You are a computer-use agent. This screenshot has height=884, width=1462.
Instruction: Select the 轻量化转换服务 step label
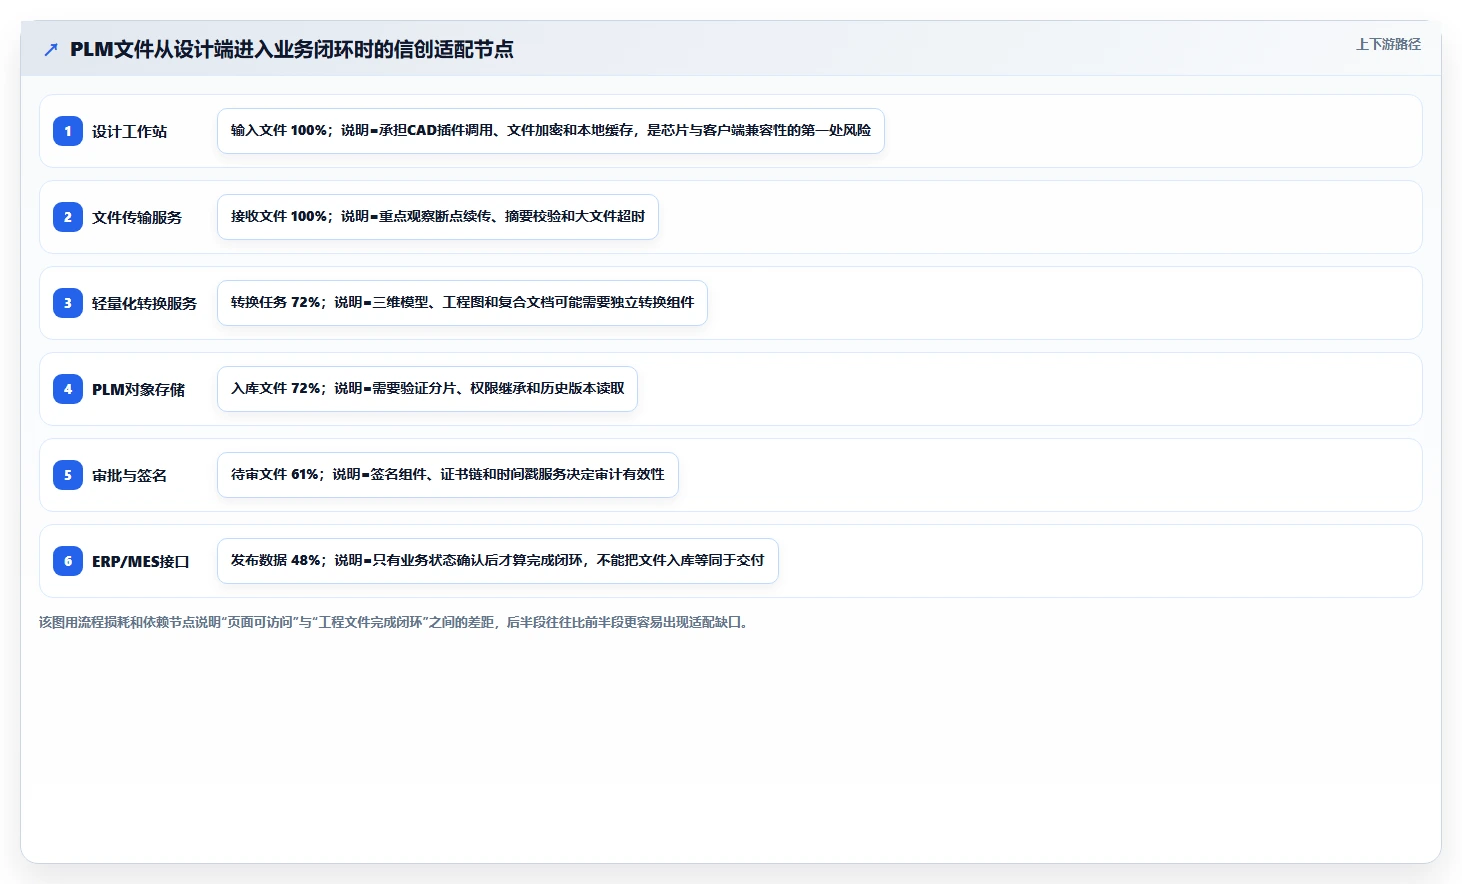tap(144, 303)
